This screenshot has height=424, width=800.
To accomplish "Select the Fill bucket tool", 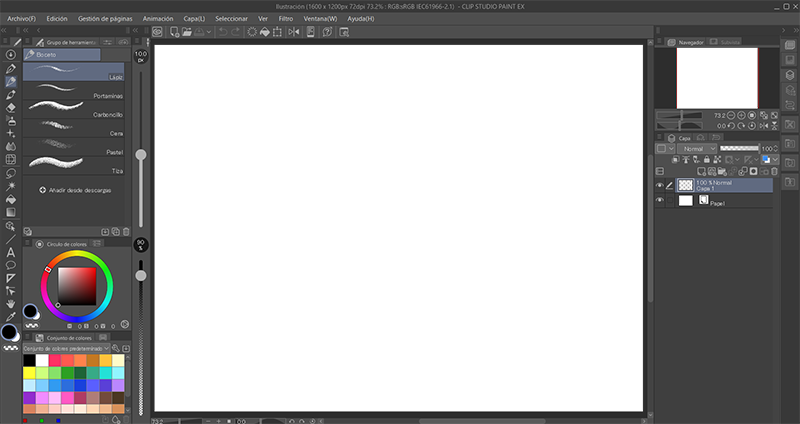I will click(10, 198).
